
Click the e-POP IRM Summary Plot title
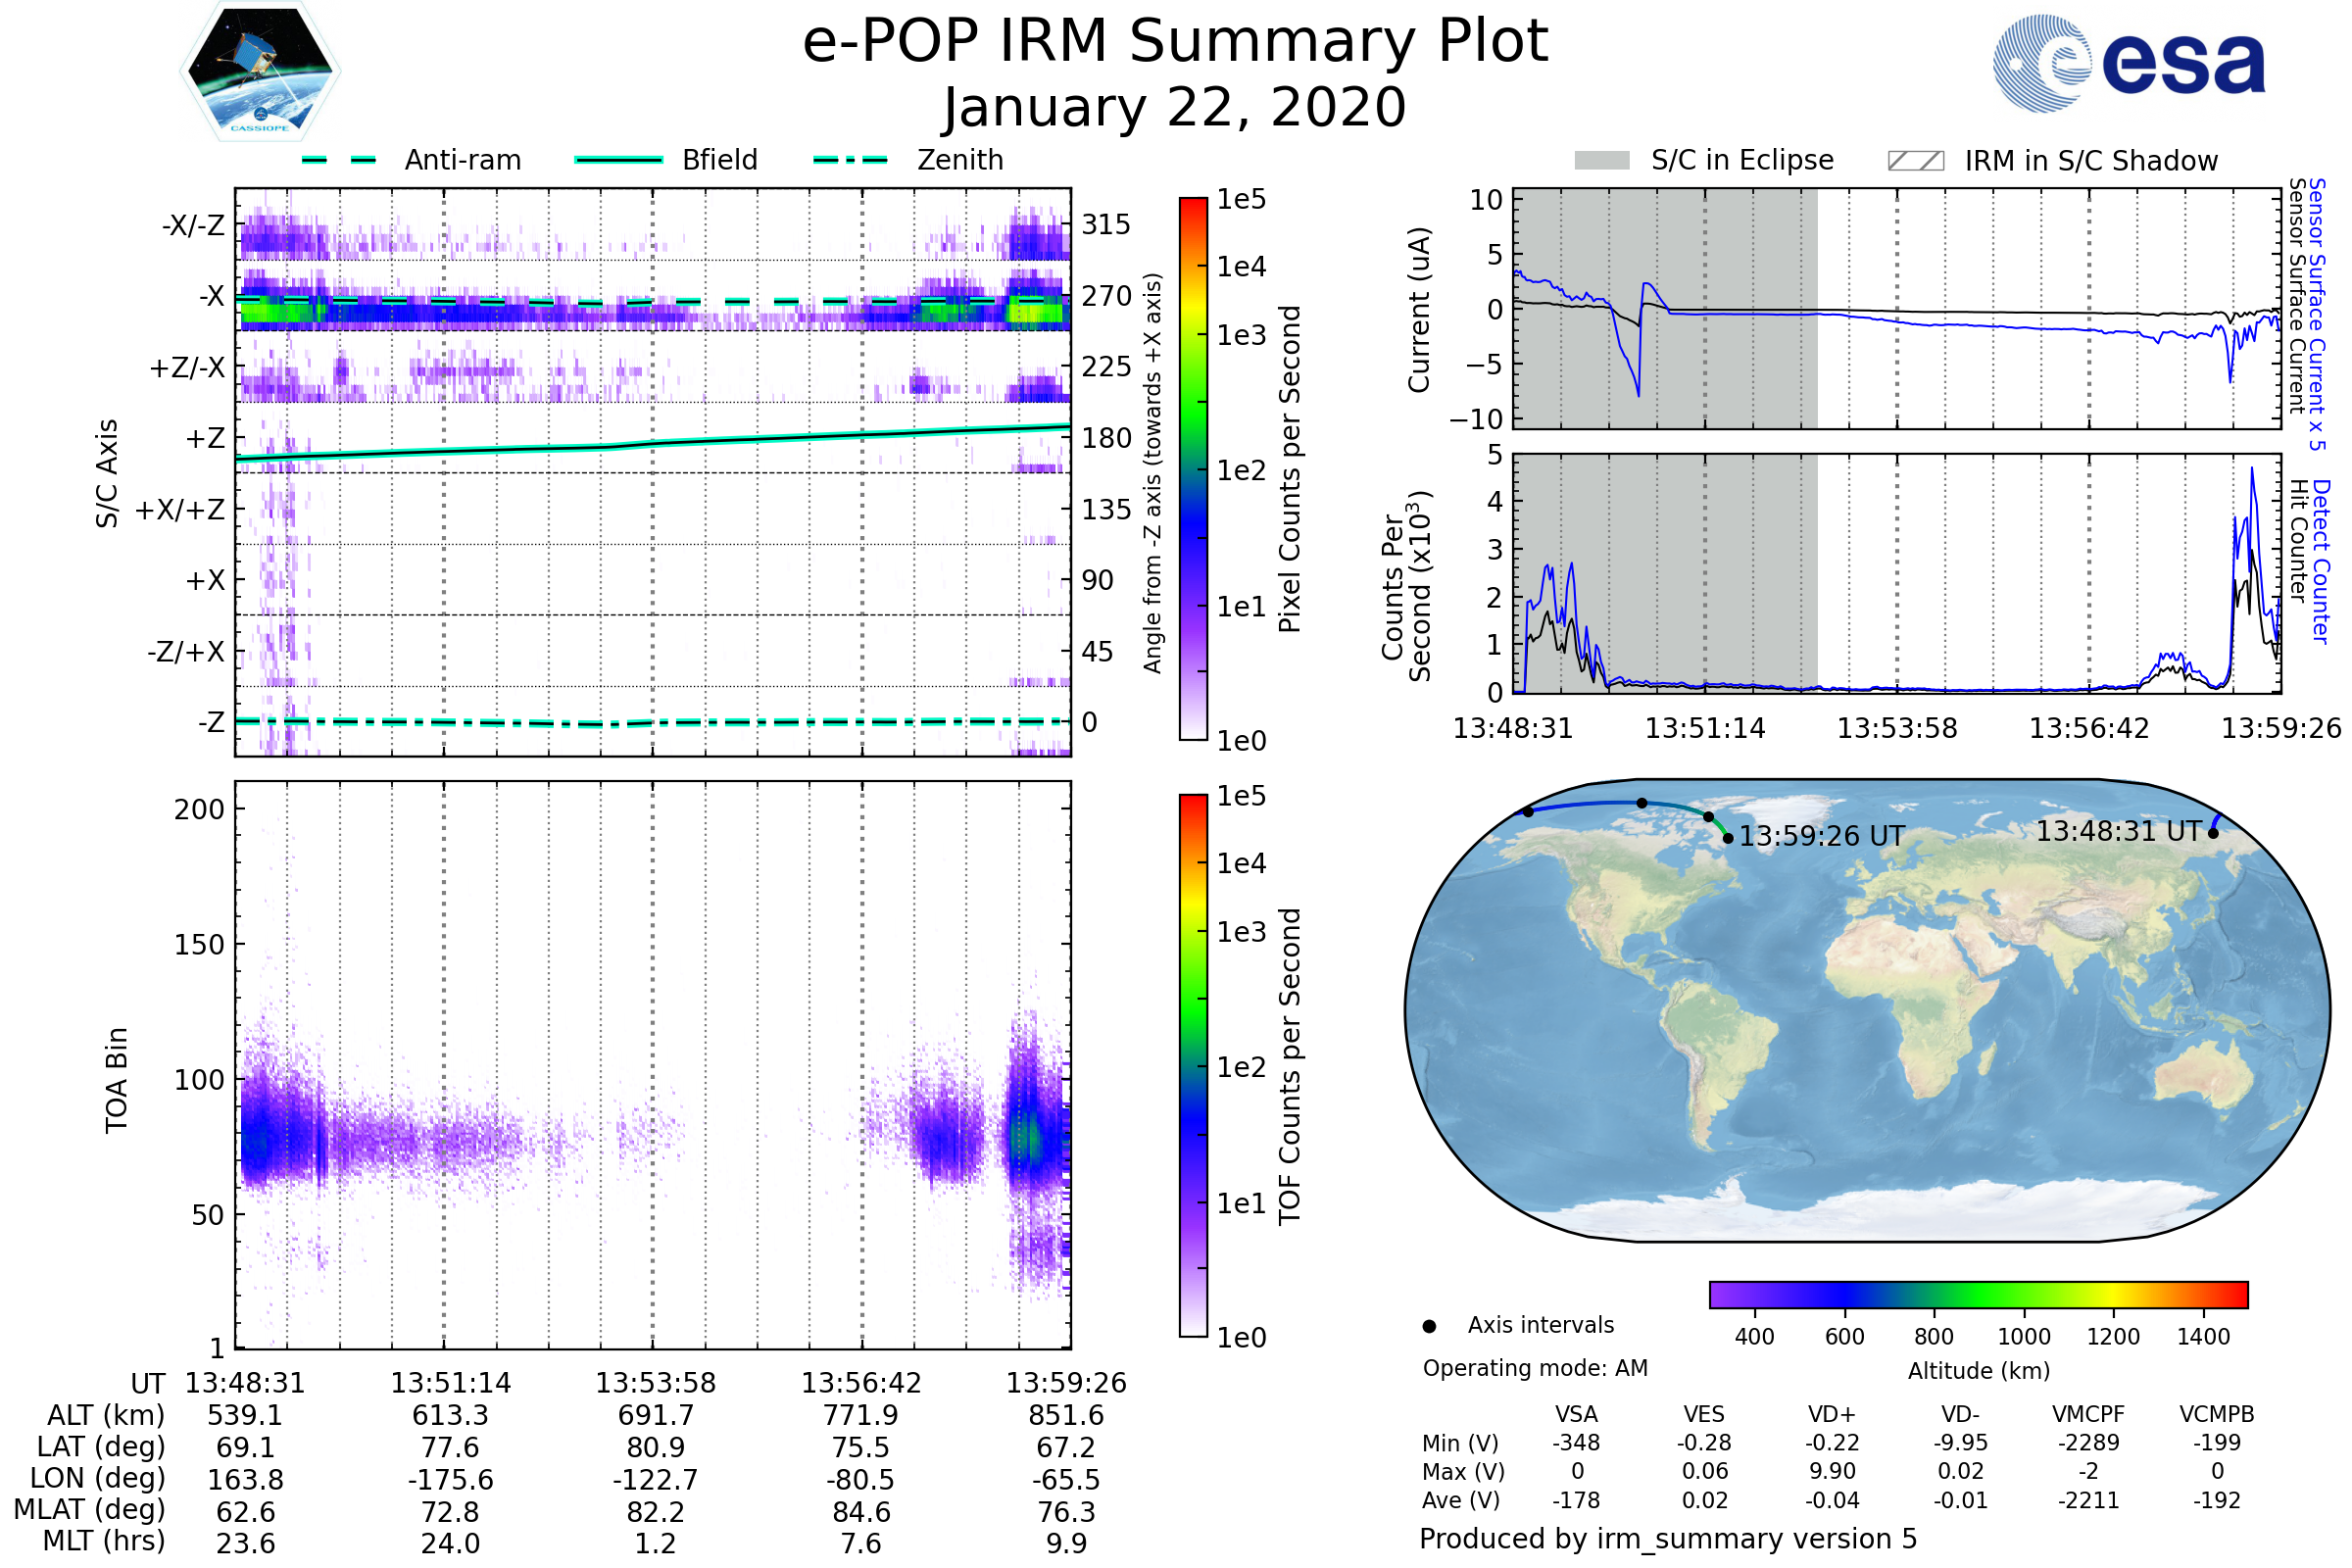pyautogui.click(x=1175, y=42)
